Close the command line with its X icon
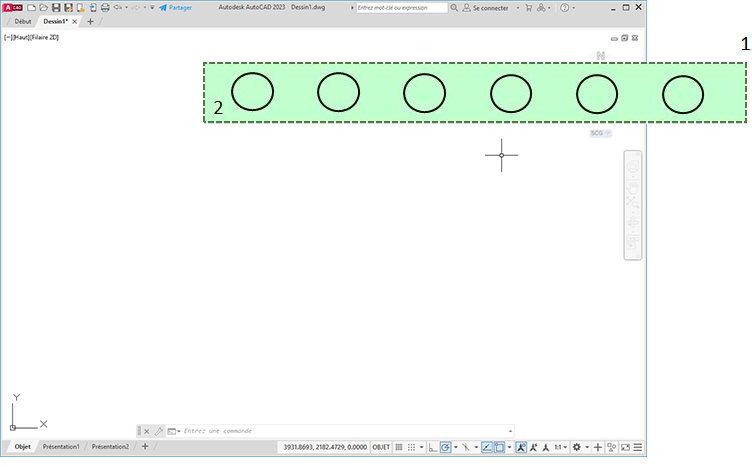752x467 pixels. pos(147,431)
